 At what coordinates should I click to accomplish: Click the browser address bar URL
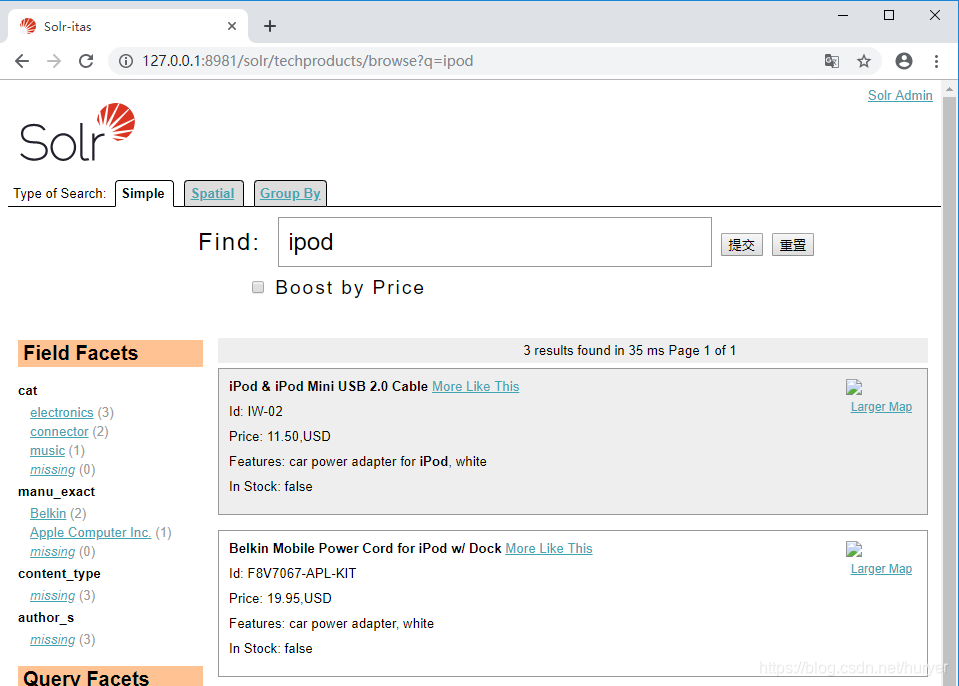coord(308,61)
